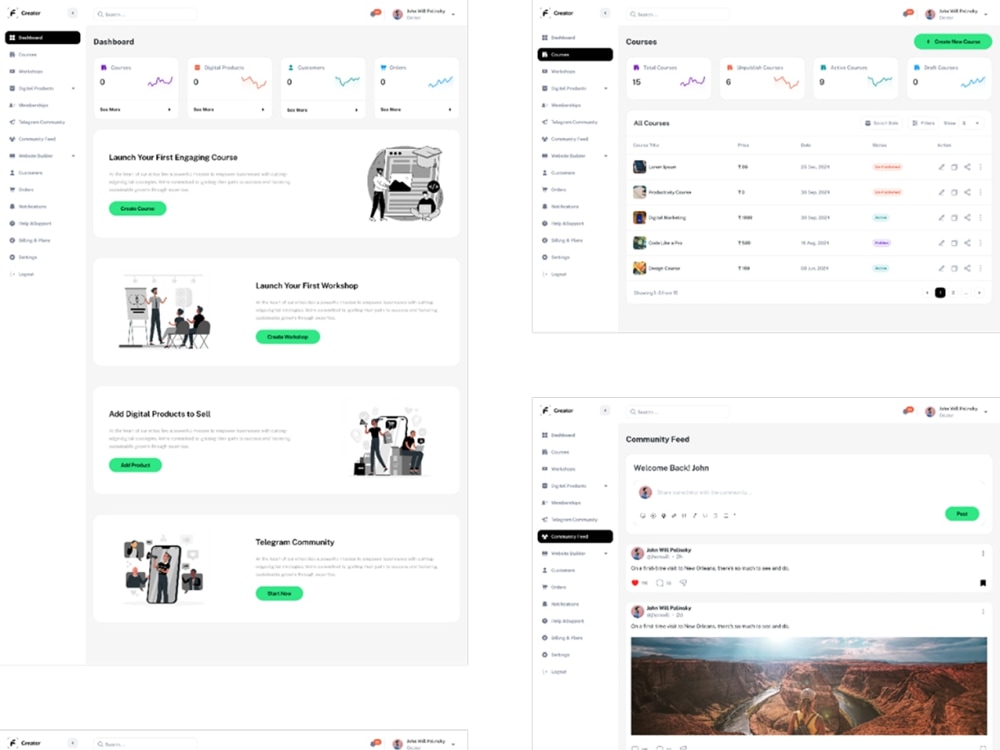1000x750 pixels.
Task: Click the Post button in Community Feed
Action: tap(962, 514)
